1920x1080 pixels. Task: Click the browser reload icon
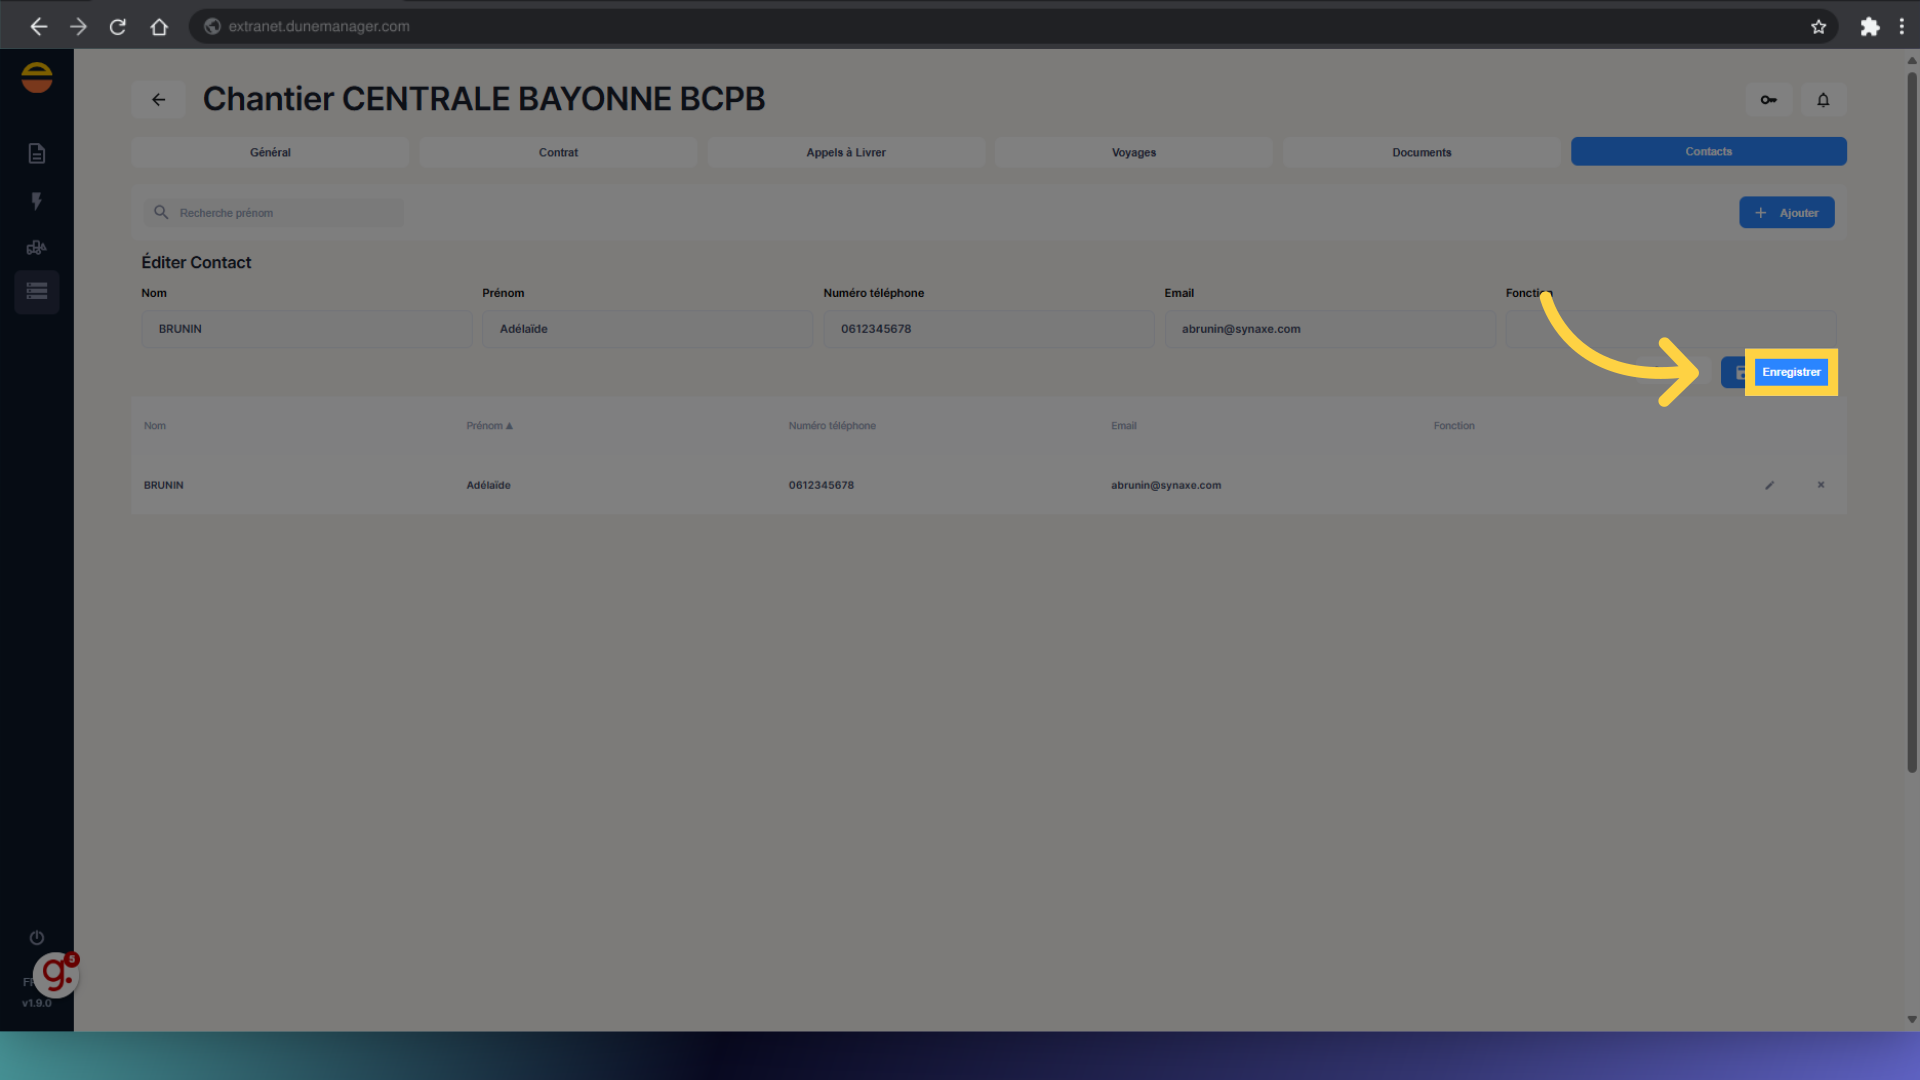tap(118, 27)
